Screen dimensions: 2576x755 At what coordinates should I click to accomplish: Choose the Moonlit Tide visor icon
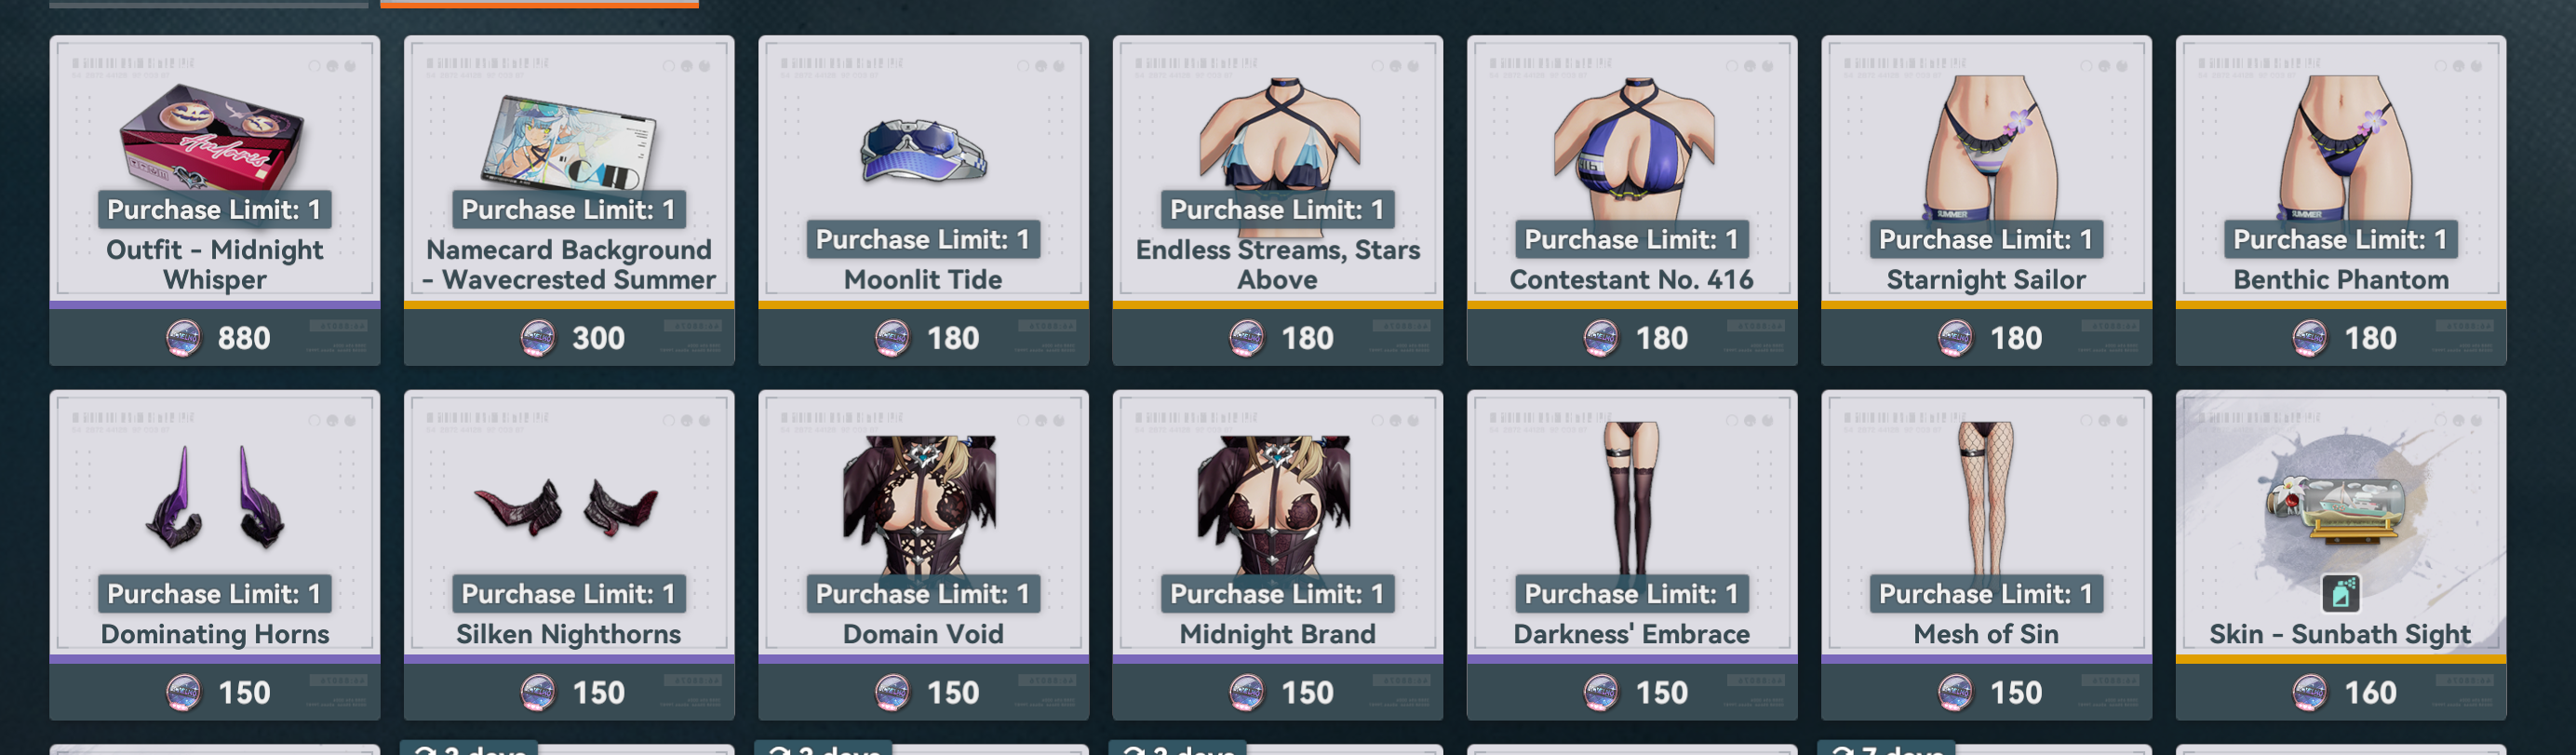point(923,150)
